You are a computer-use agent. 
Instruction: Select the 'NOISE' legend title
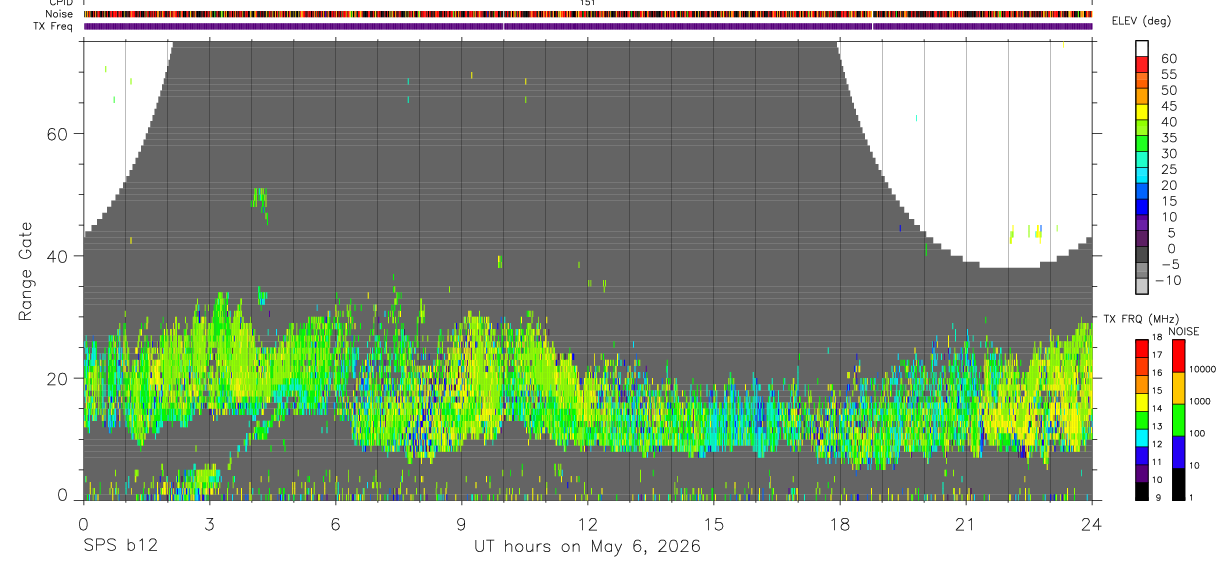[1185, 331]
